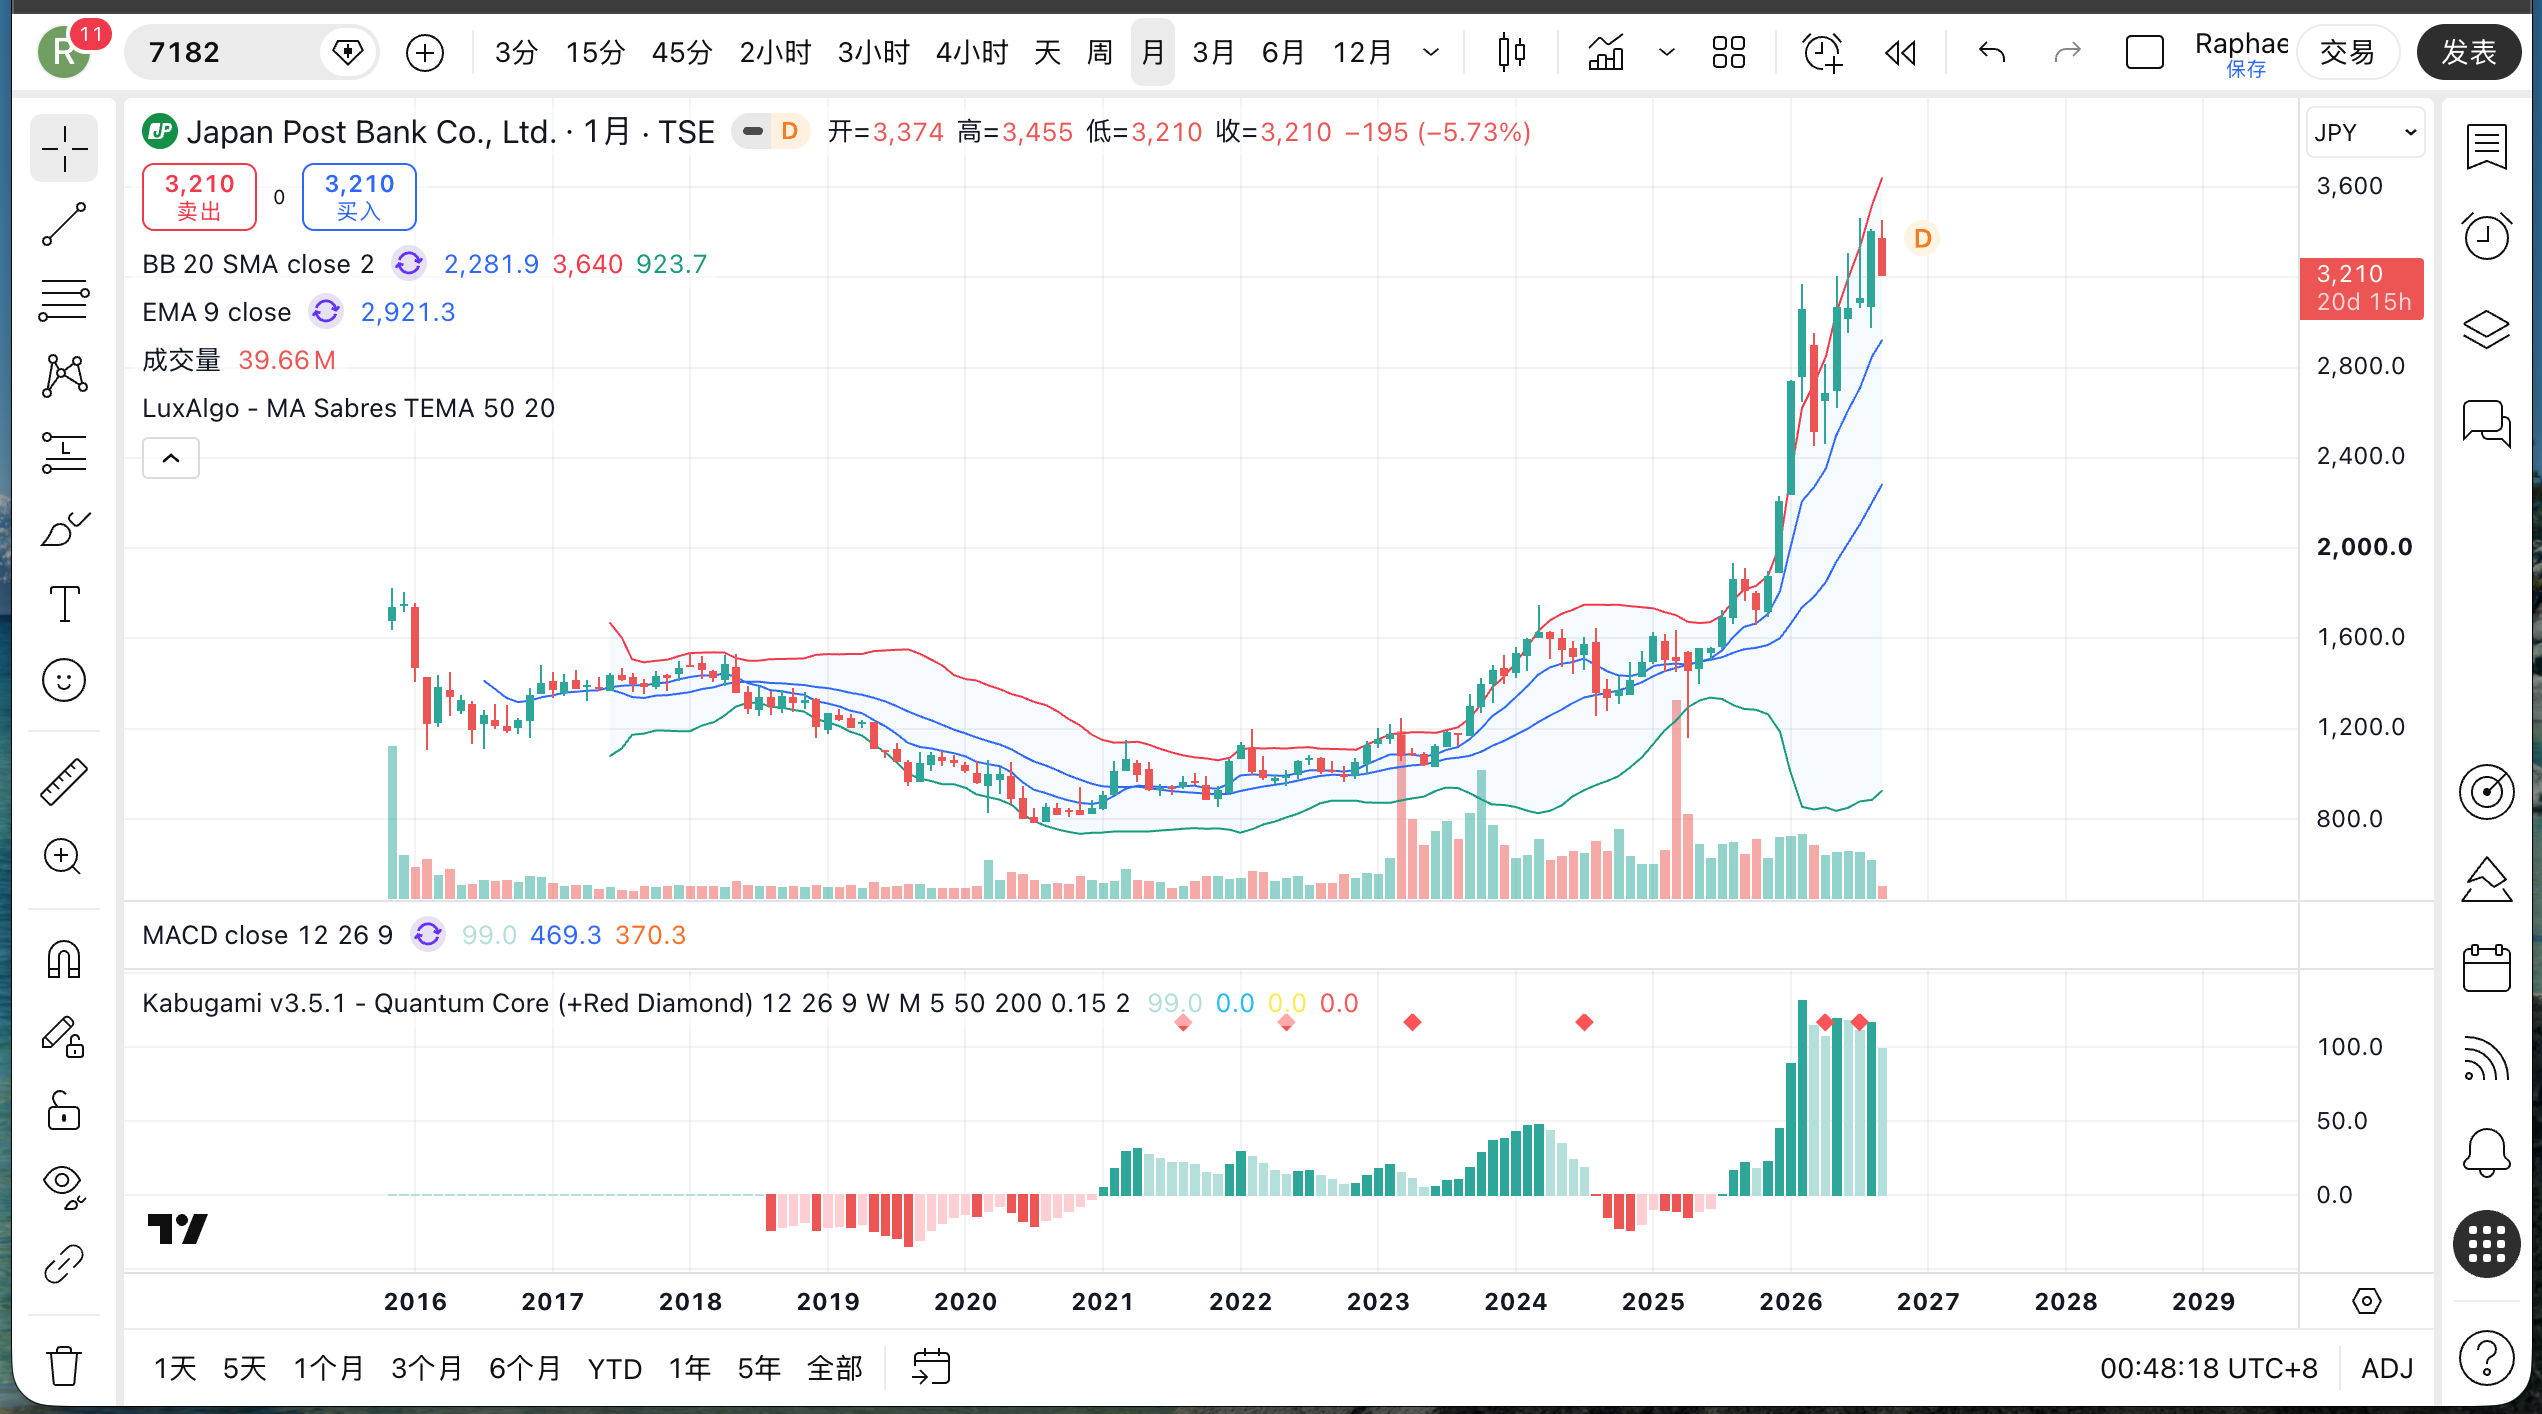2542x1414 pixels.
Task: Open the dots grid apps launcher
Action: [x=2486, y=1245]
